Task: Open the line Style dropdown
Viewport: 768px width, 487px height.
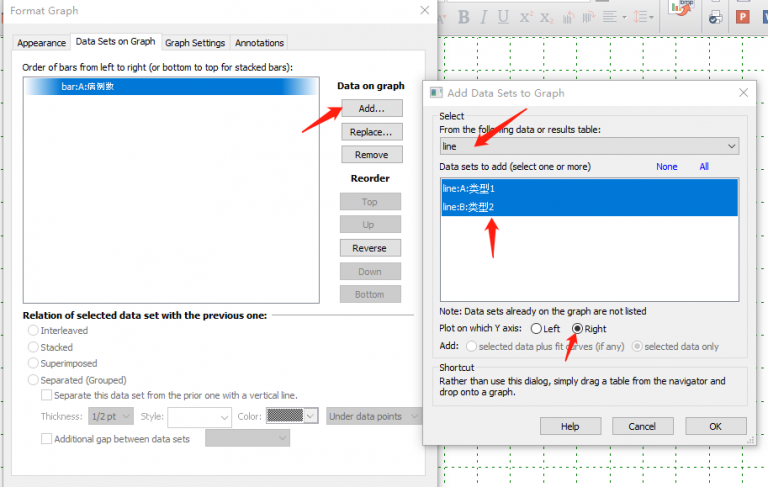Action: (199, 416)
